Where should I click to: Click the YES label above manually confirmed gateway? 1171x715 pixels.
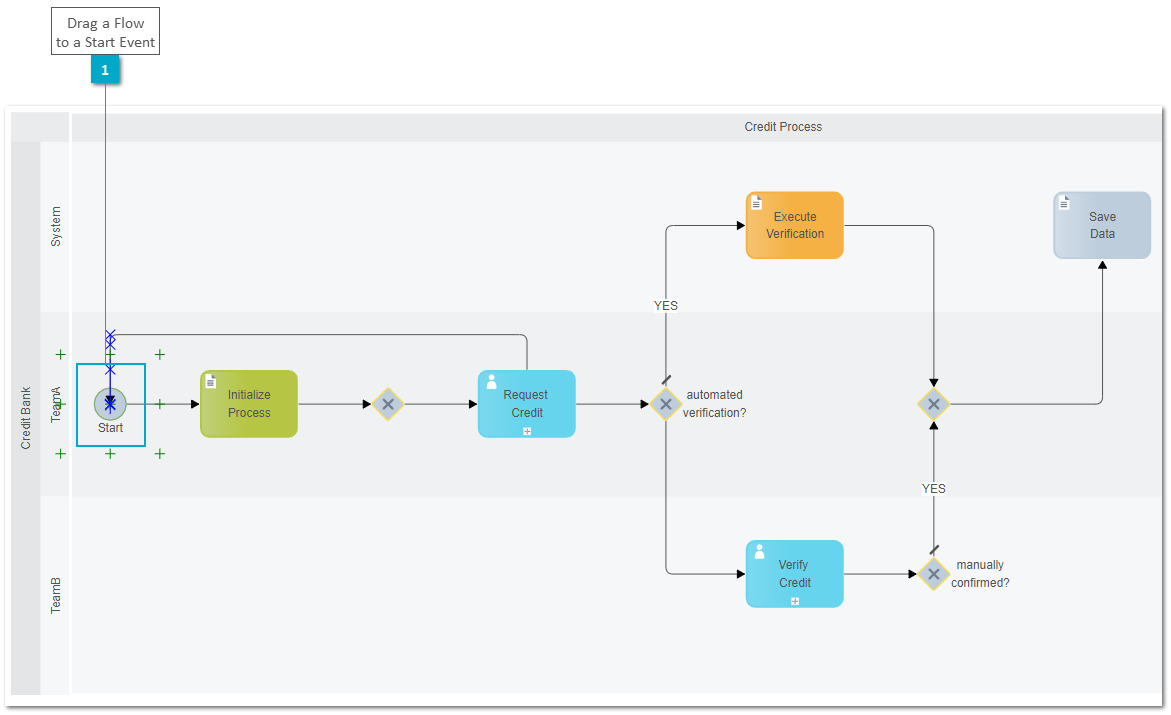point(934,489)
